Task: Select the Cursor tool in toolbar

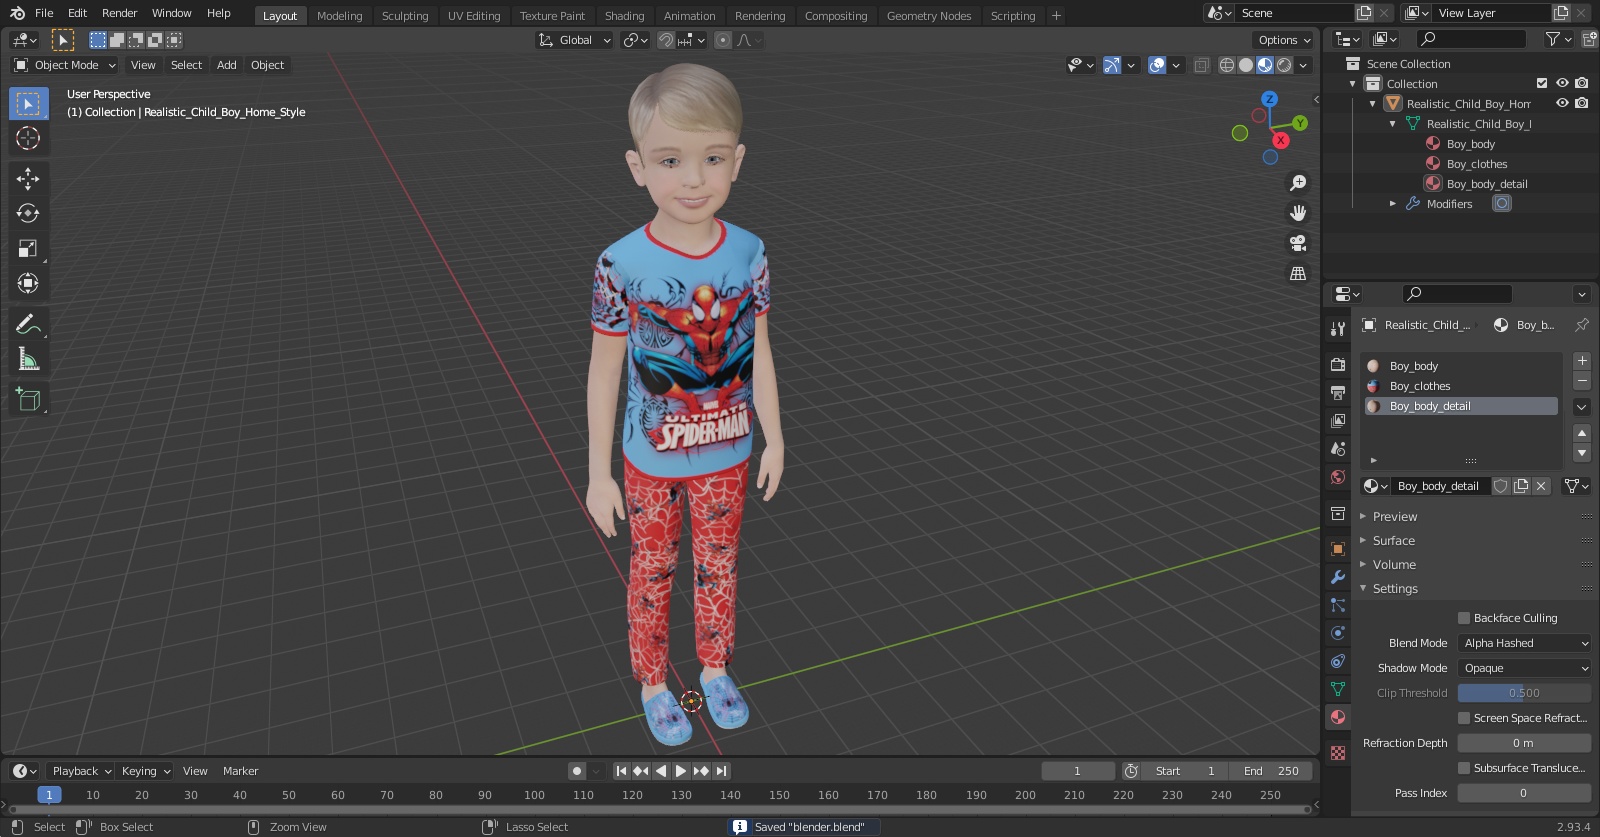Action: pyautogui.click(x=28, y=138)
